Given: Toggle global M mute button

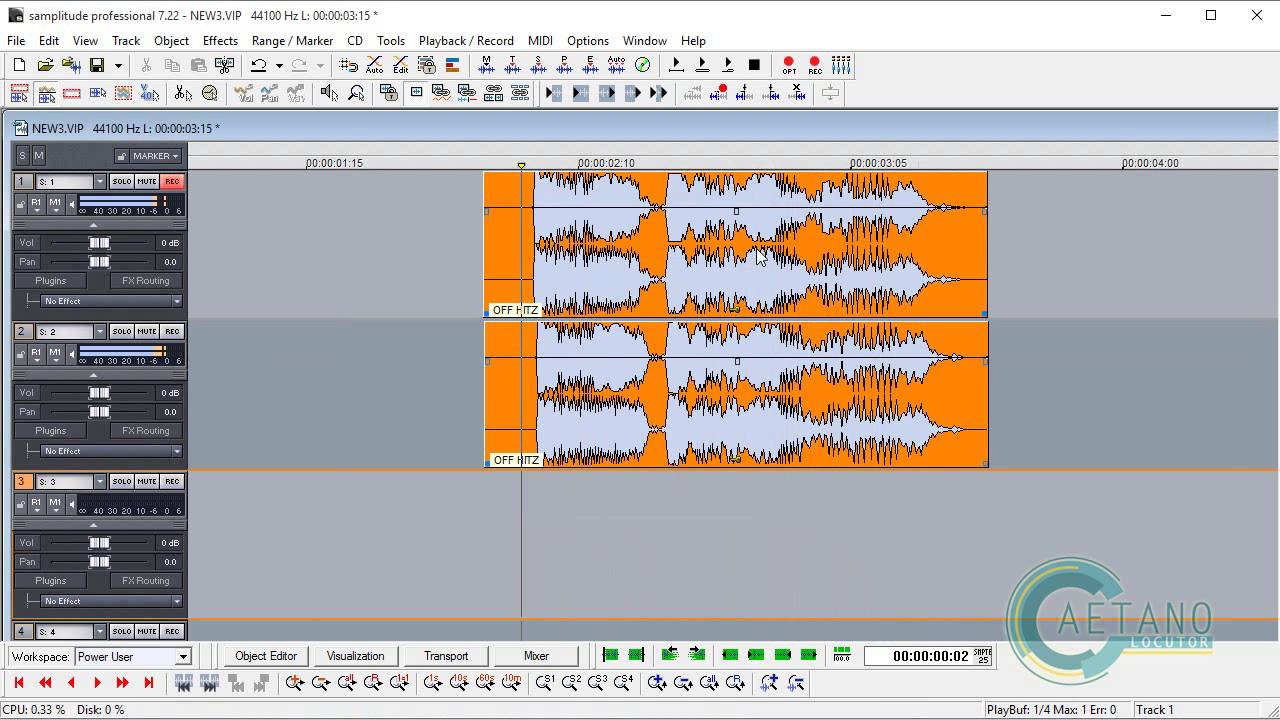Looking at the screenshot, I should tap(39, 156).
